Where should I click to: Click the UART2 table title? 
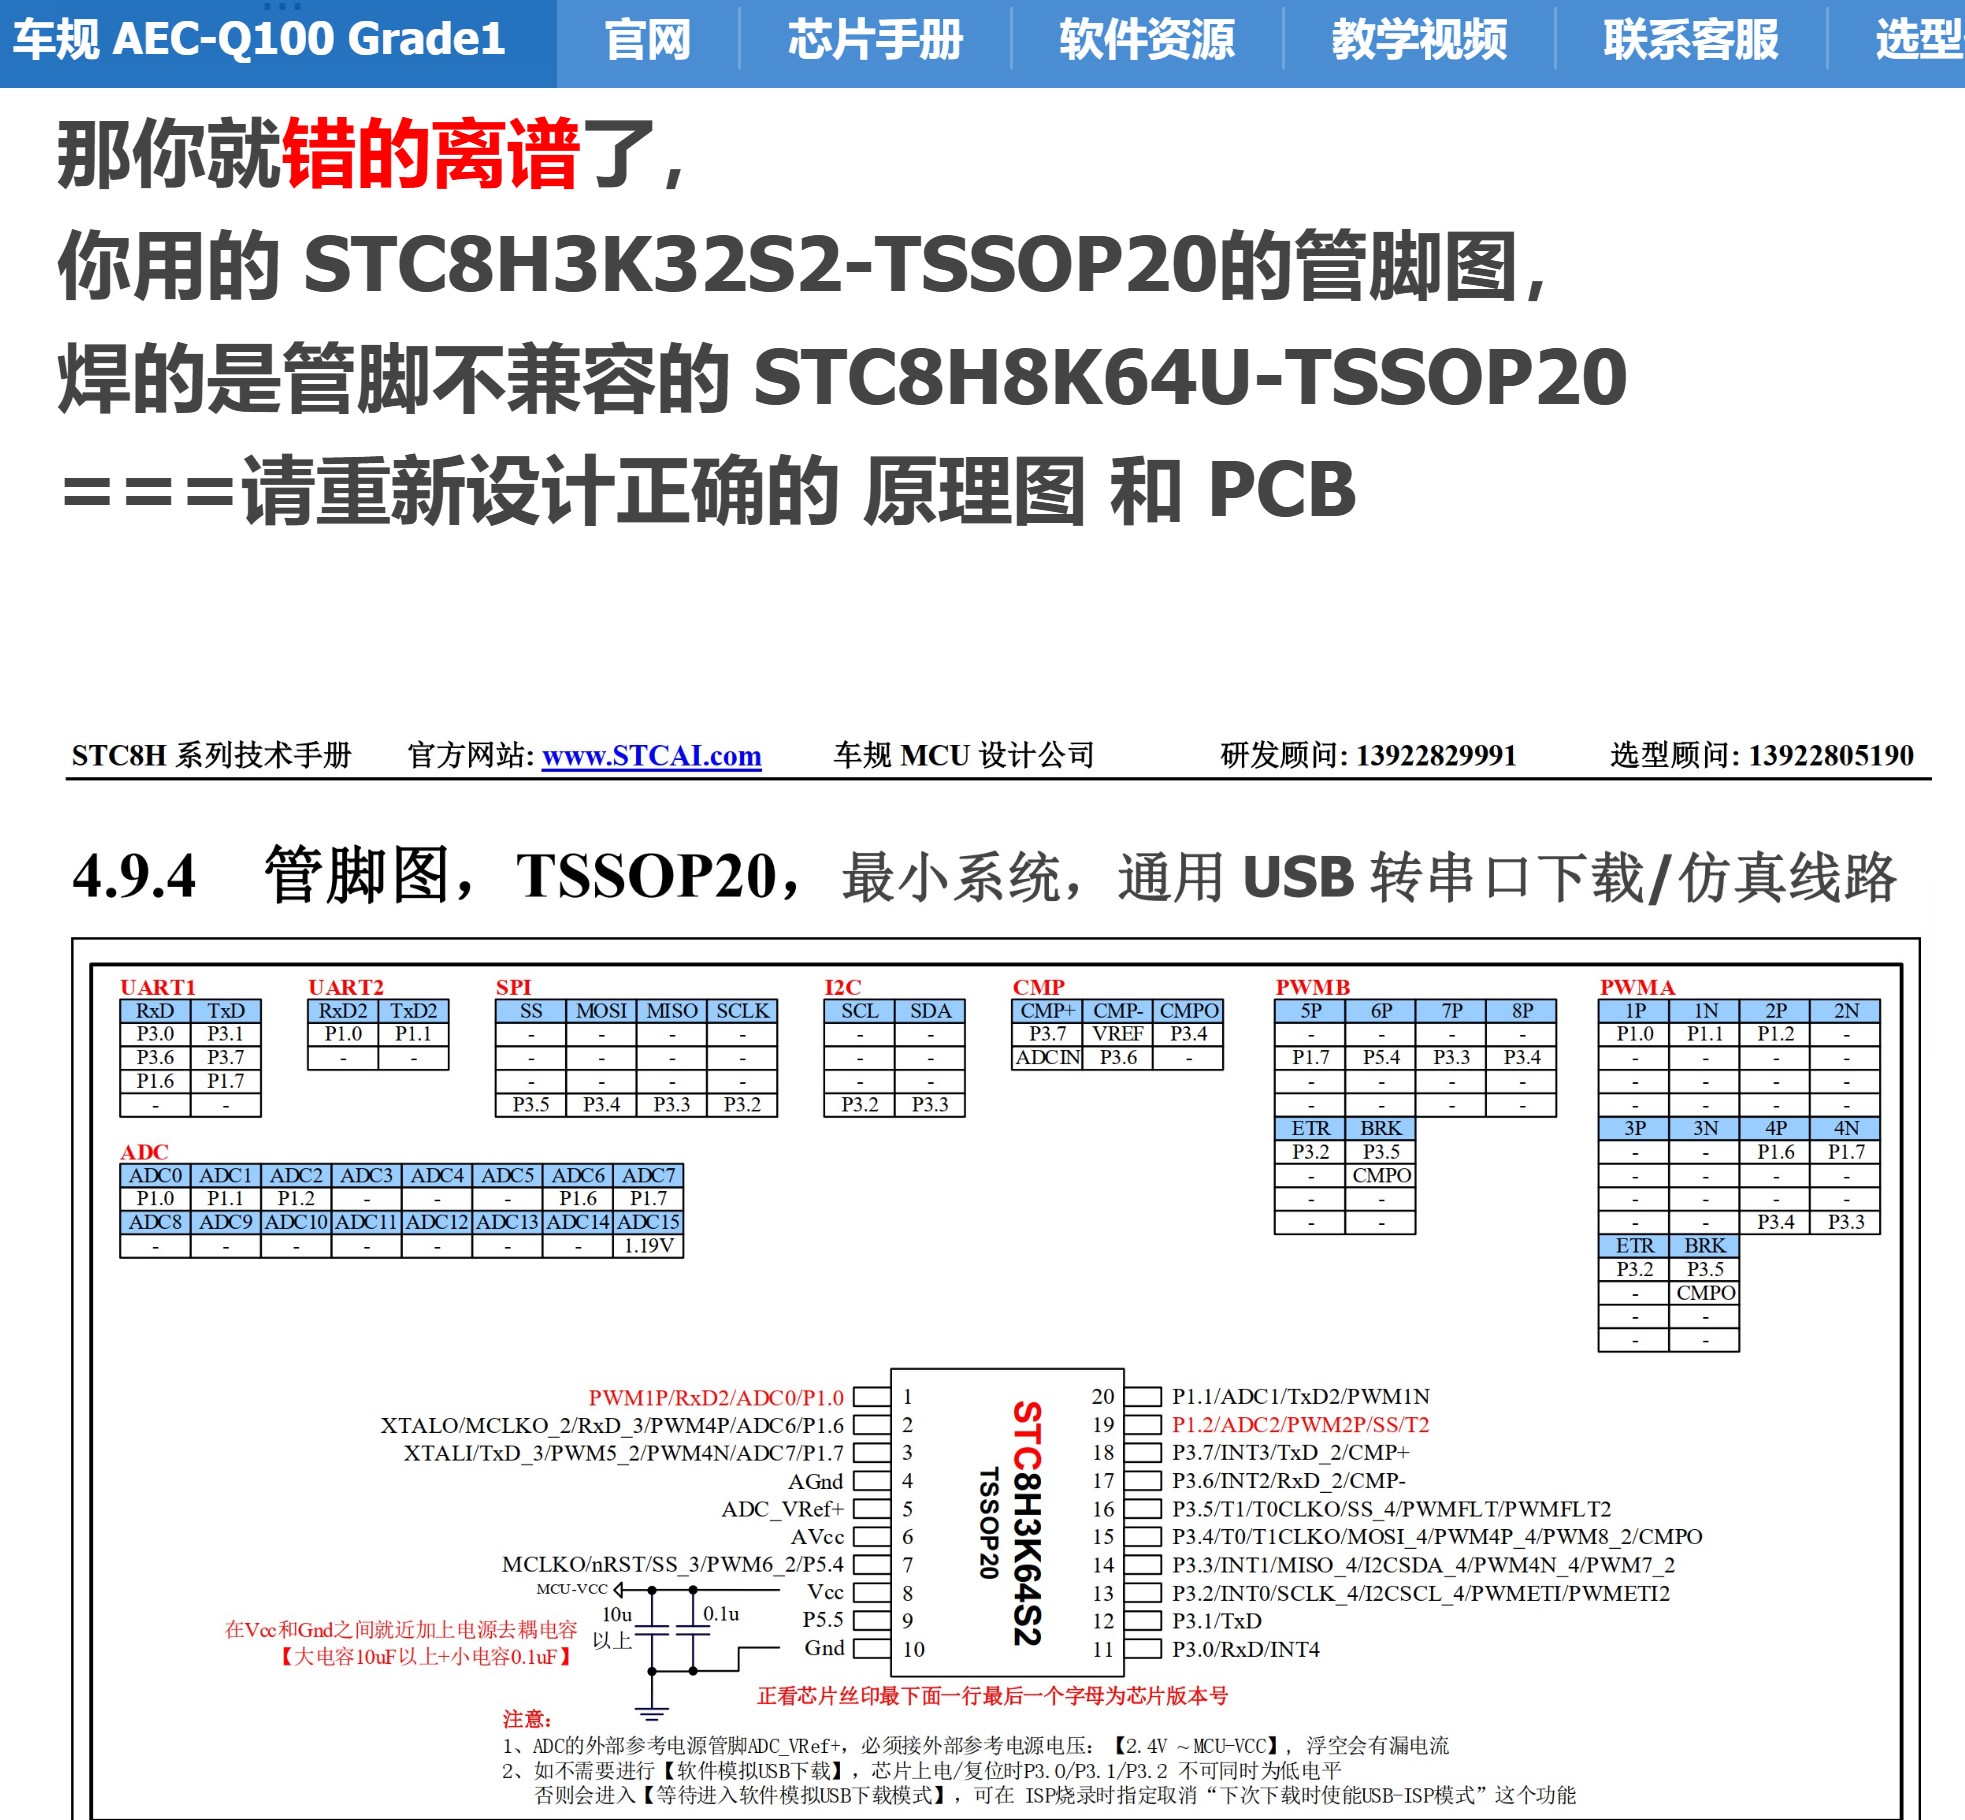coord(346,987)
